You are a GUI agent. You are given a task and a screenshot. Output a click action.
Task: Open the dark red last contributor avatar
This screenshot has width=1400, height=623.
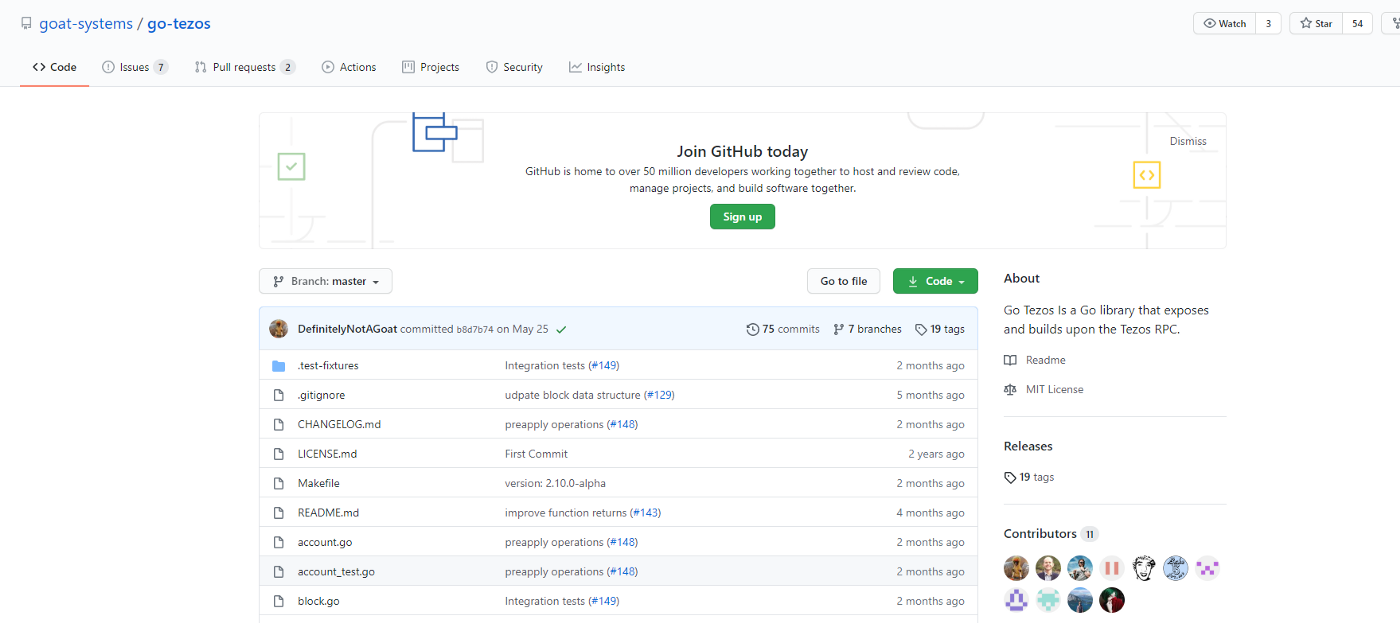[x=1112, y=600]
